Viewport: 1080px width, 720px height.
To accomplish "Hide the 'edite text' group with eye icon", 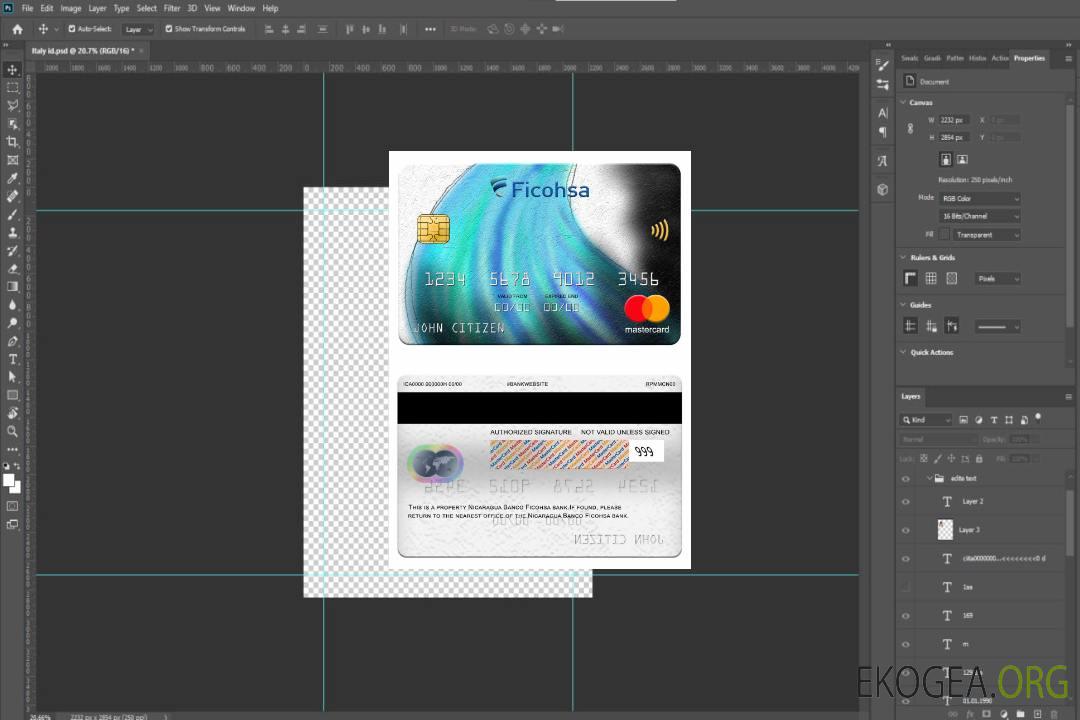I will 906,479.
